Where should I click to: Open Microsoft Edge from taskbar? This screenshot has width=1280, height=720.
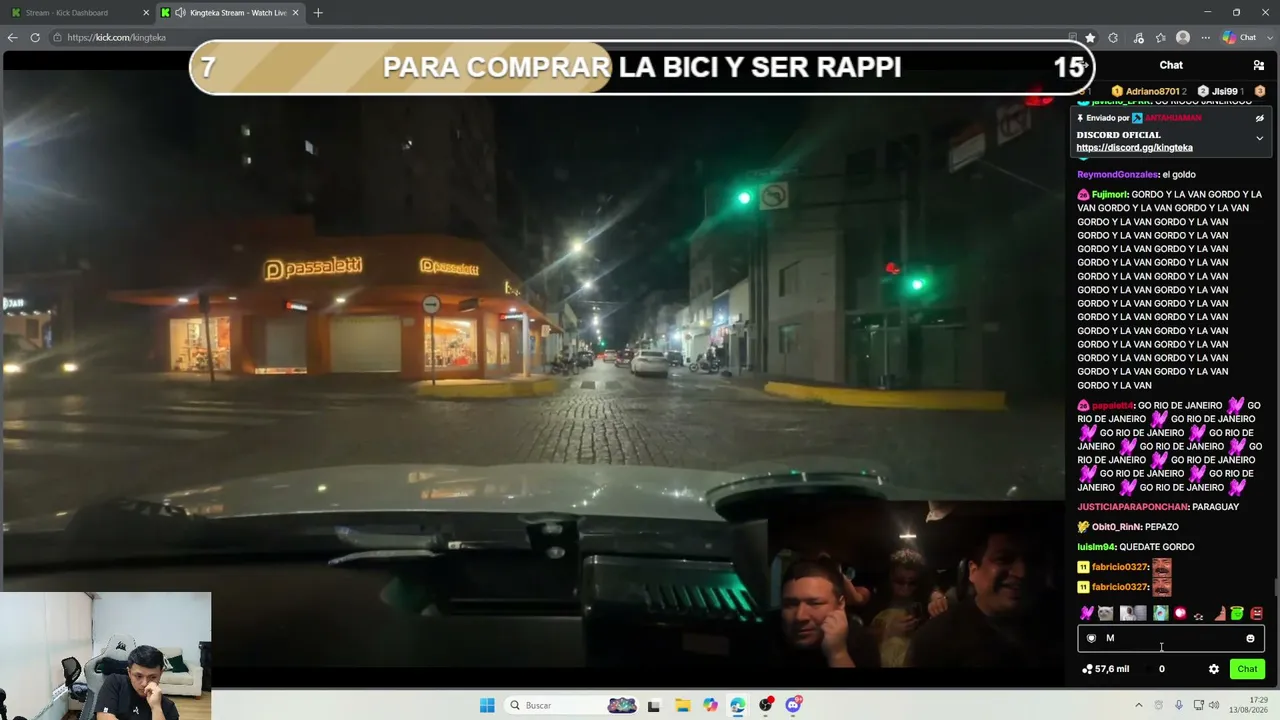[x=738, y=705]
